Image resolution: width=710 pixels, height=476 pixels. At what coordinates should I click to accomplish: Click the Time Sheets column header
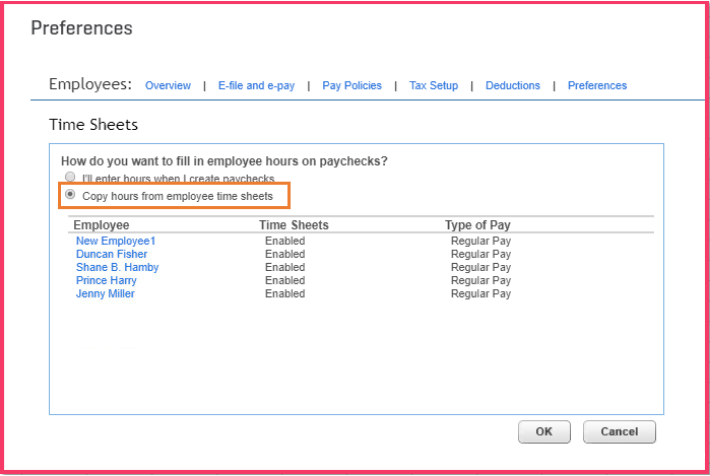[x=294, y=225]
